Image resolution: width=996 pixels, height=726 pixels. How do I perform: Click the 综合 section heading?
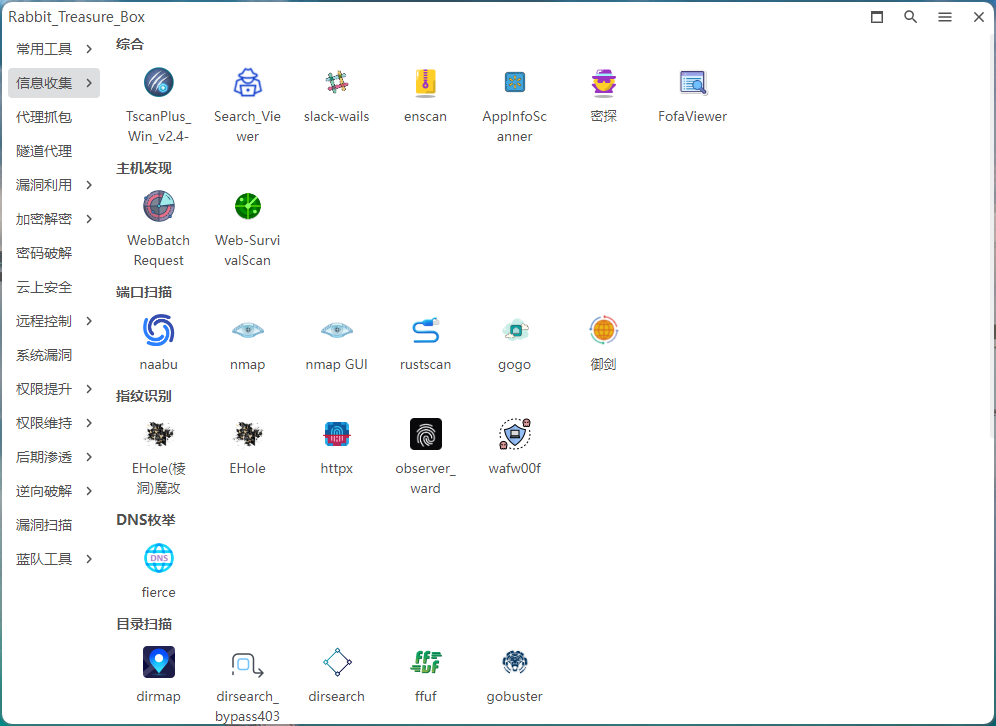(x=130, y=44)
